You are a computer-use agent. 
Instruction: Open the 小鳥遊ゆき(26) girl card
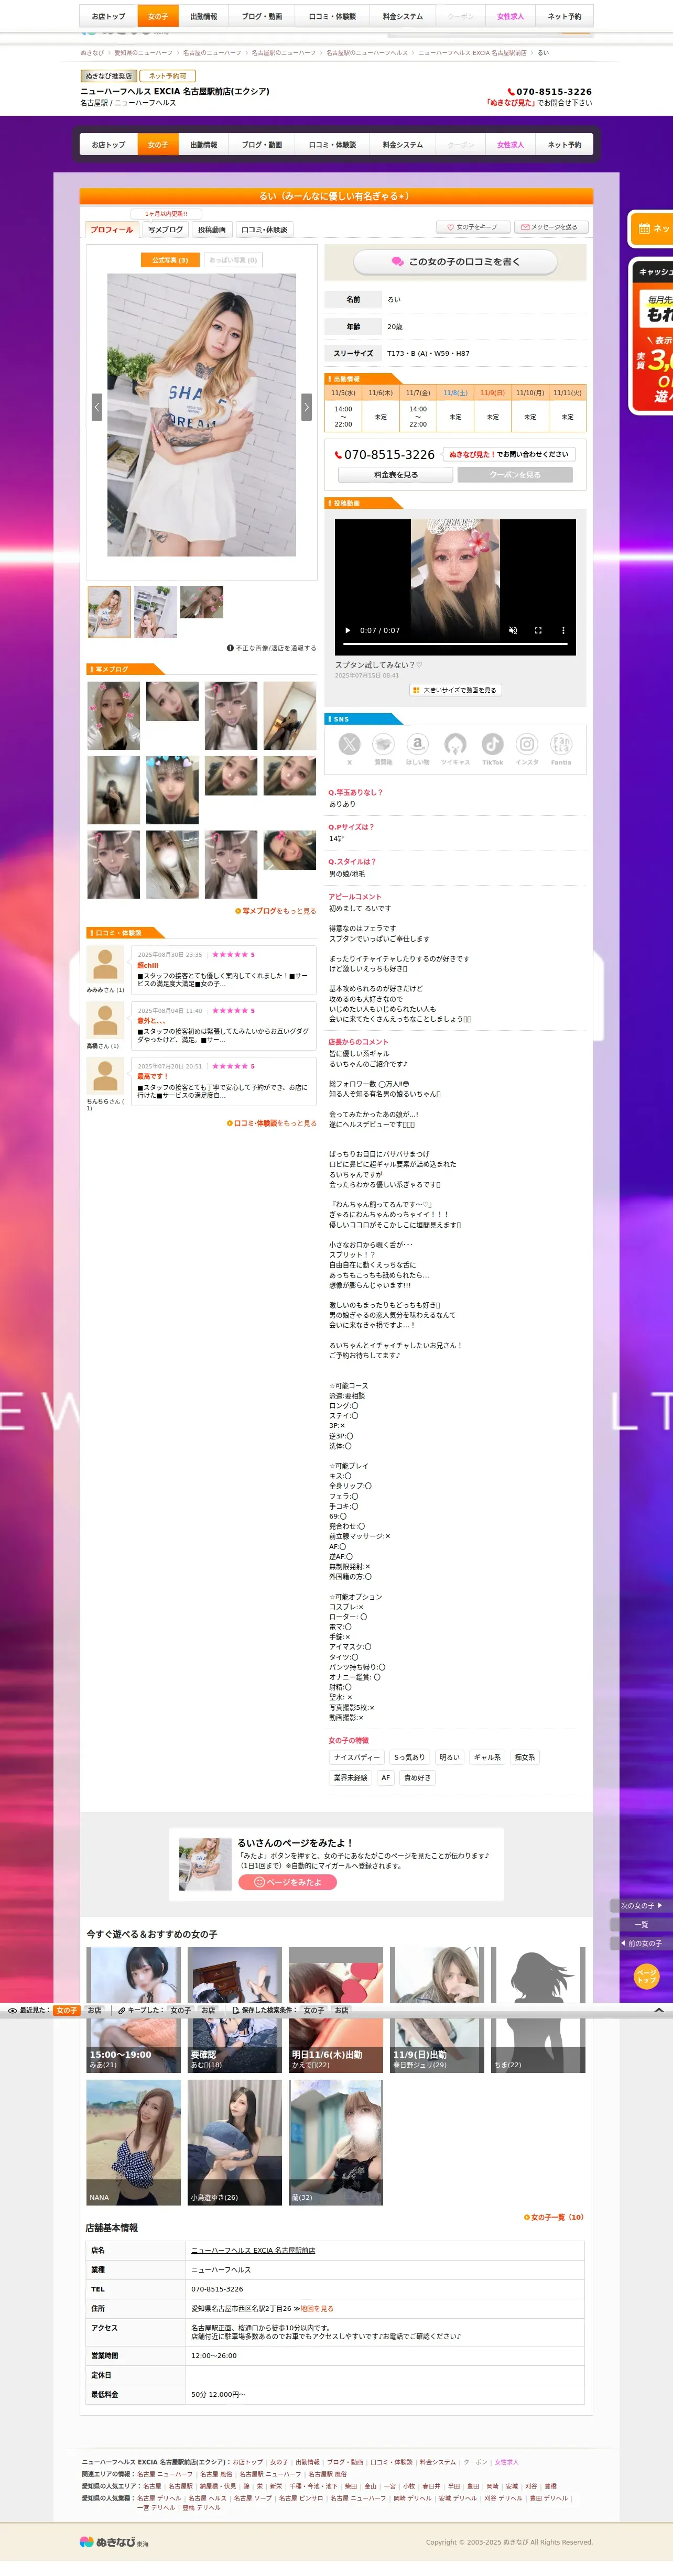point(235,2142)
